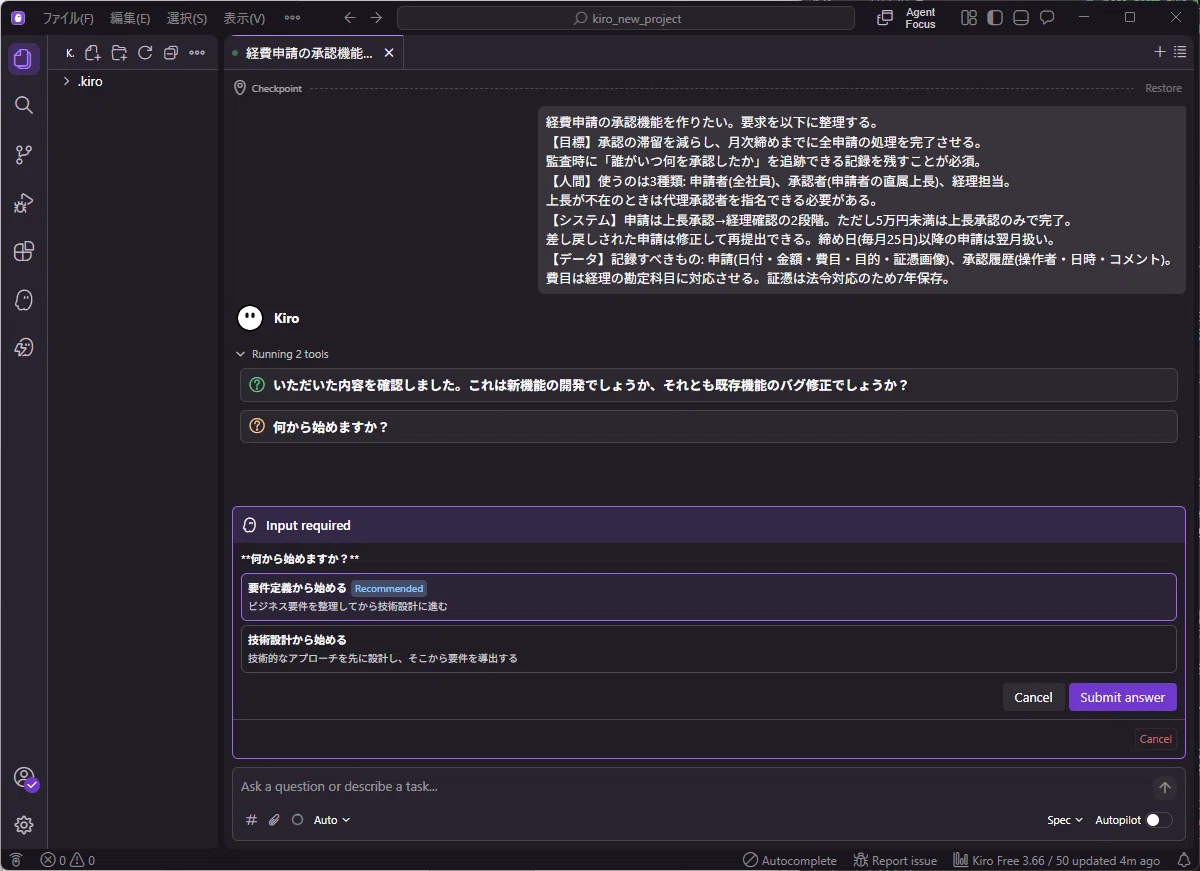Image resolution: width=1200 pixels, height=871 pixels.
Task: Toggle Autocomplete in the status bar
Action: tap(790, 860)
